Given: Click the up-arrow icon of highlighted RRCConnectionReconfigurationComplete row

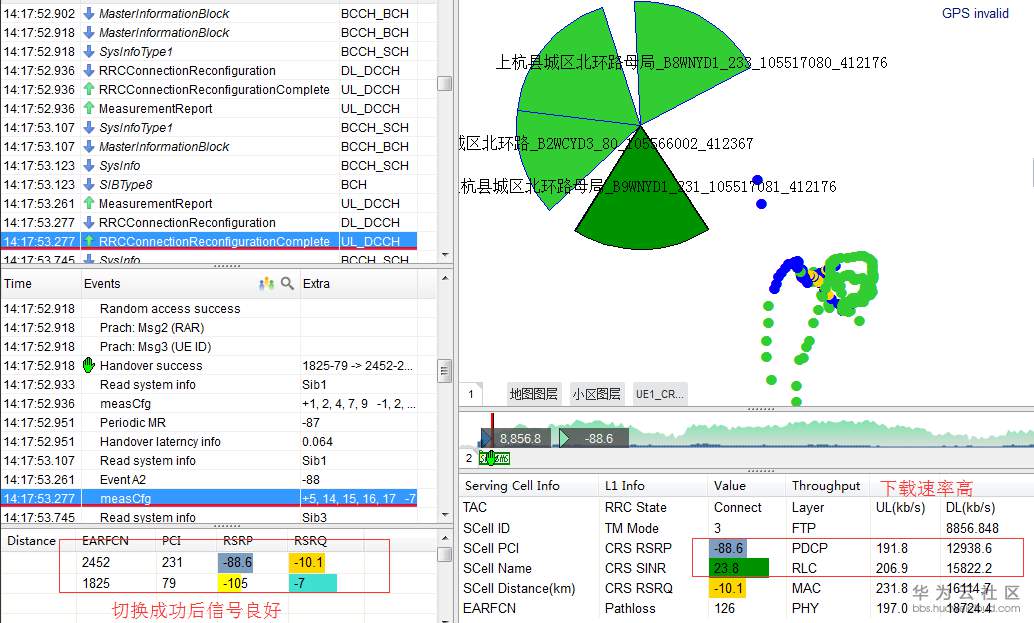Looking at the screenshot, I should tap(89, 241).
